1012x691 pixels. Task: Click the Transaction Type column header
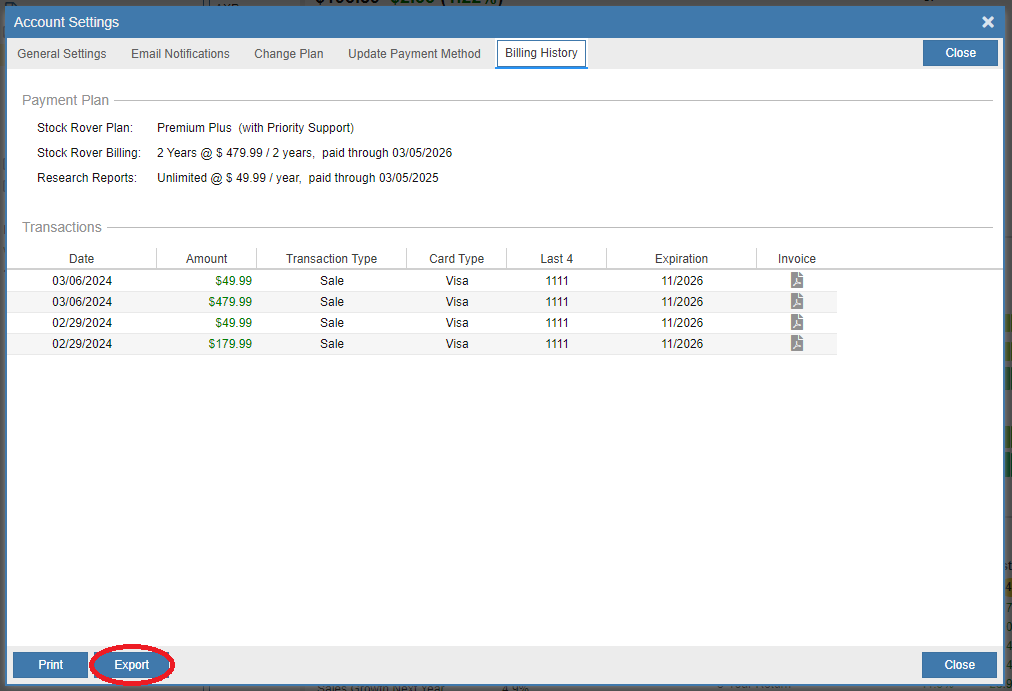(331, 258)
